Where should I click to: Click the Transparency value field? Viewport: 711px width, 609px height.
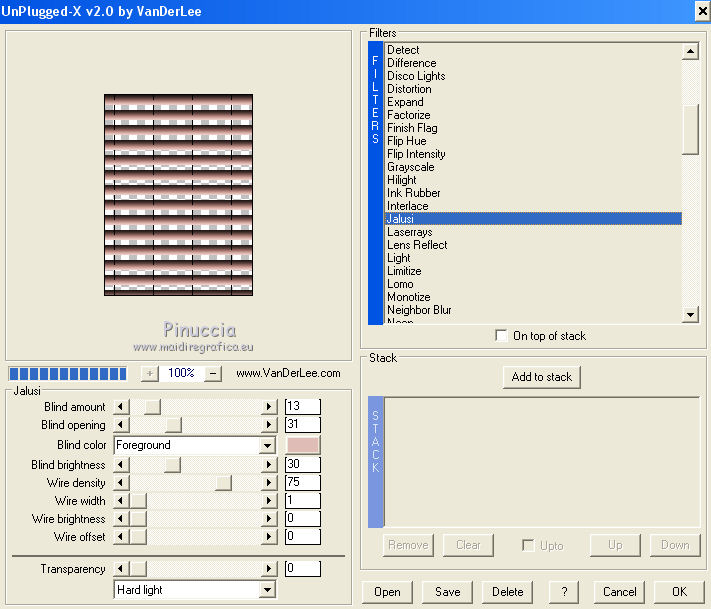click(x=303, y=568)
